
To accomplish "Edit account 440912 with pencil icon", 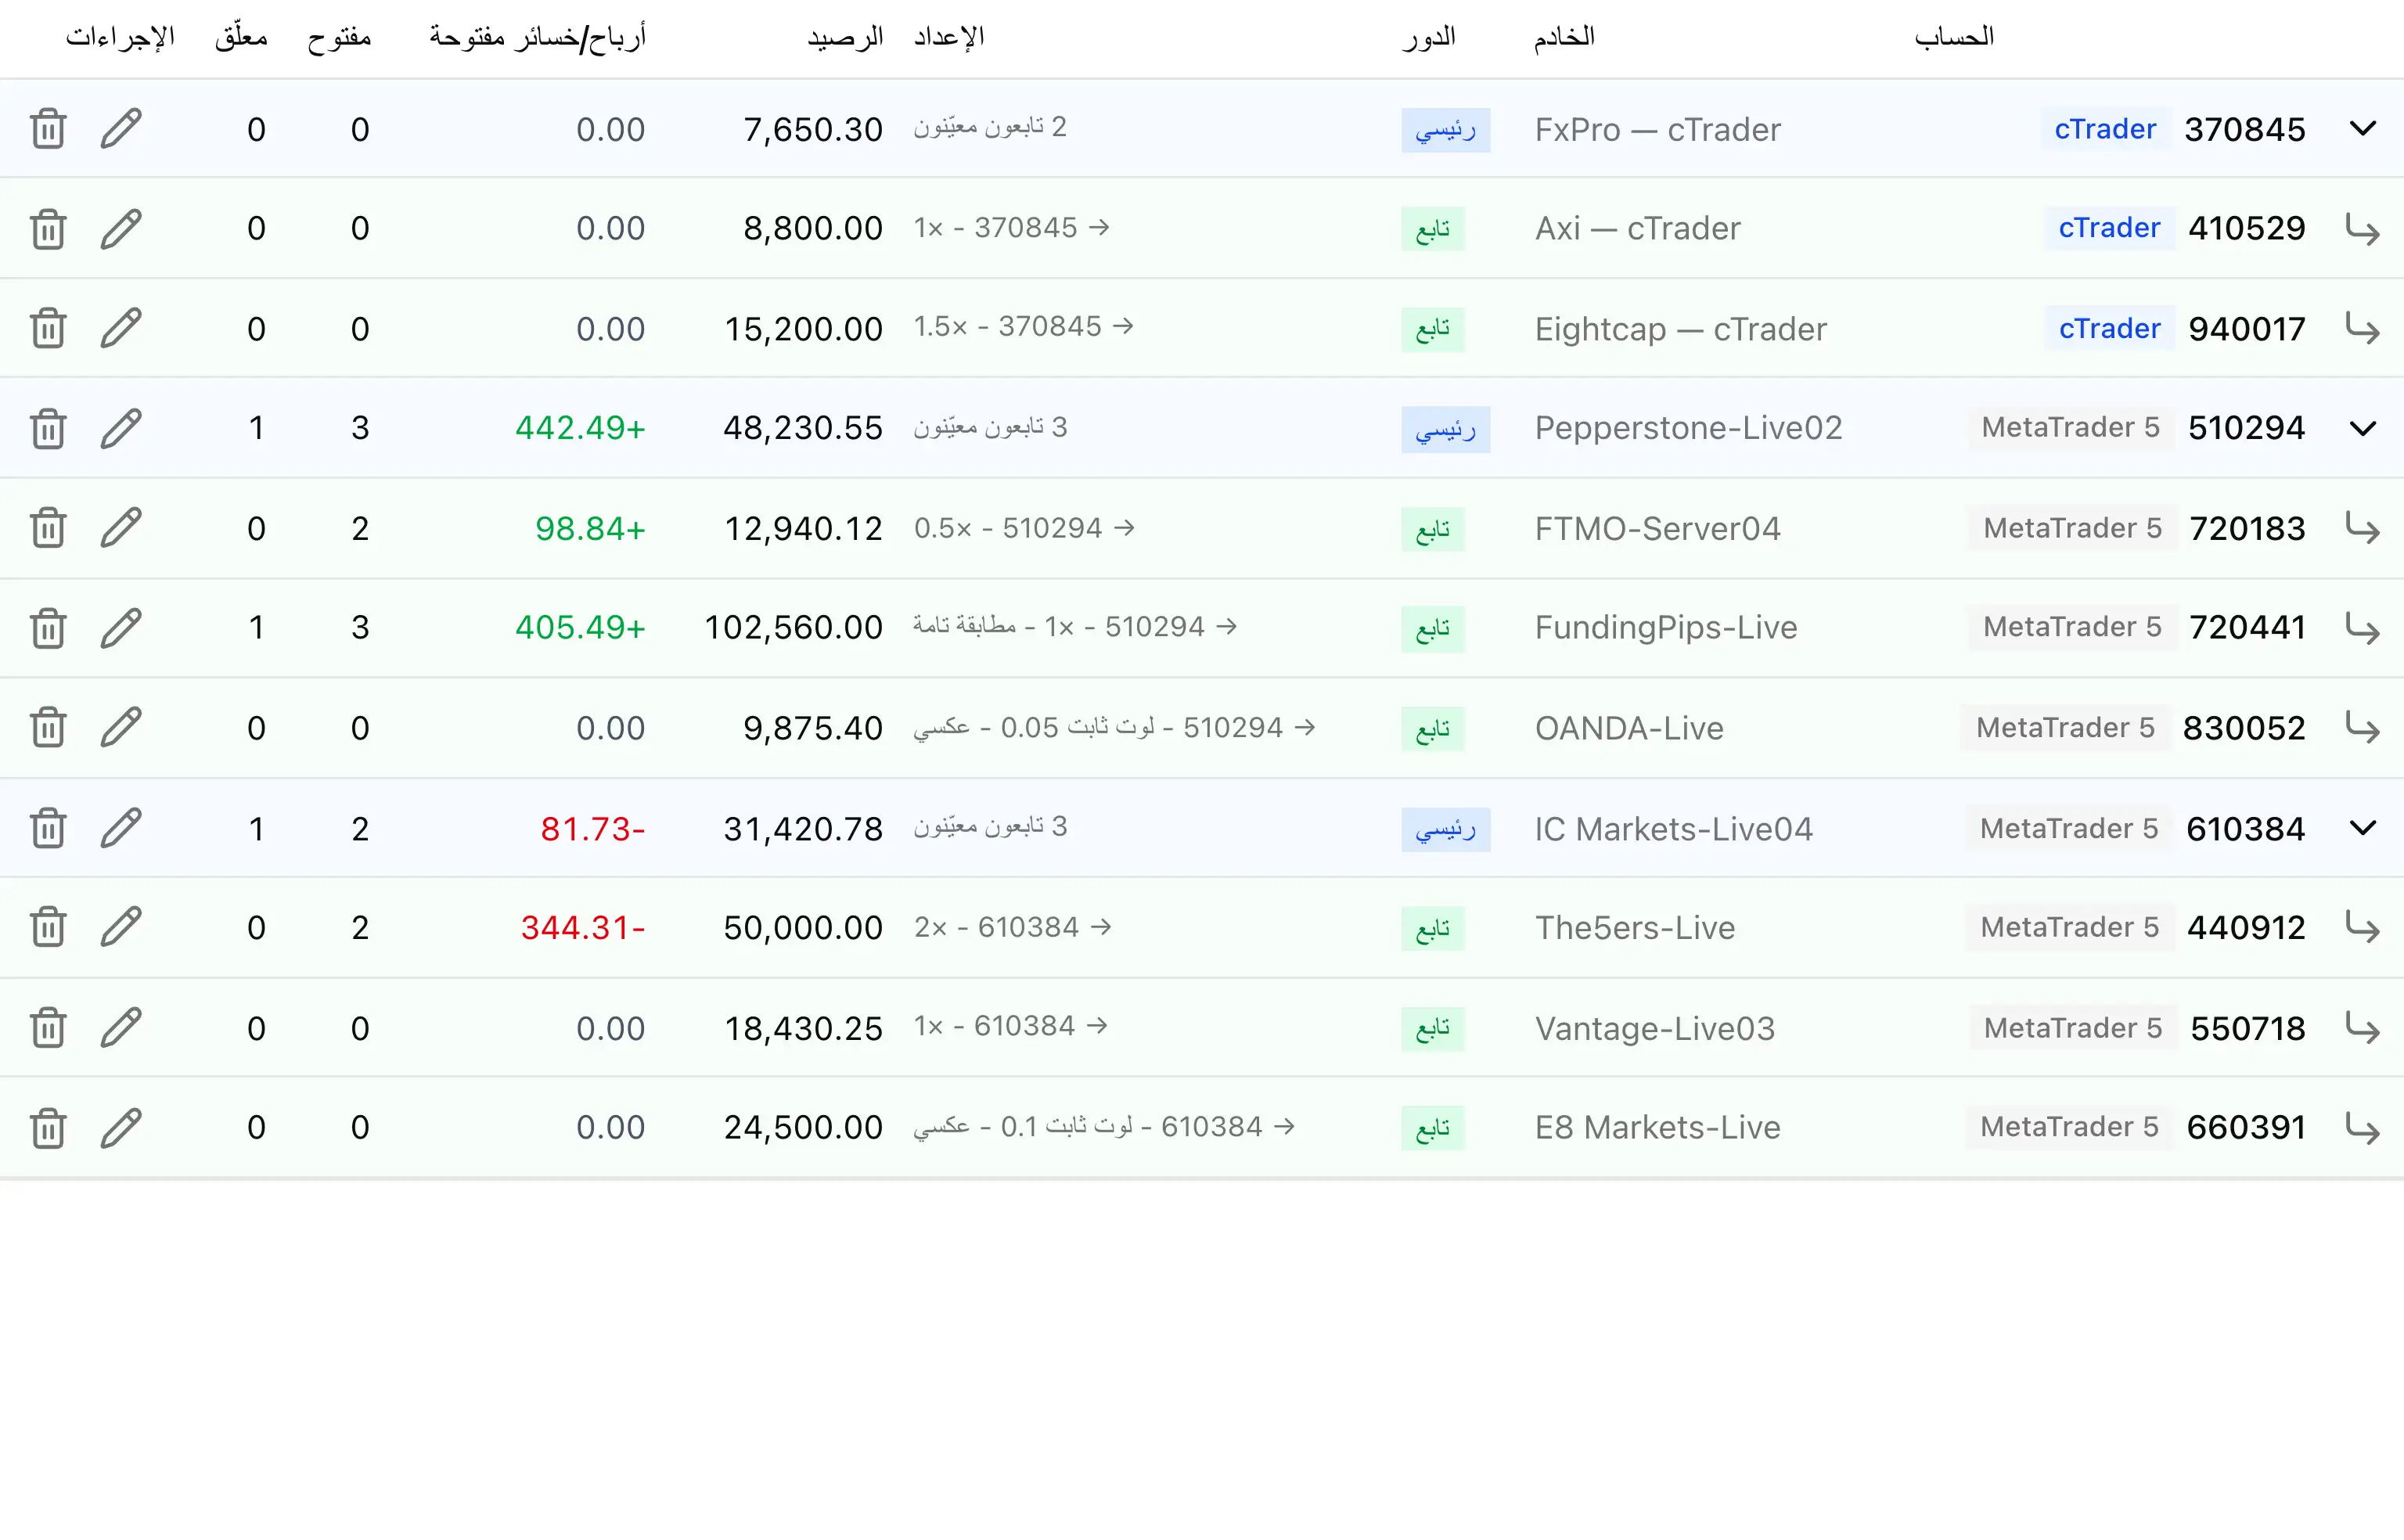I will [x=121, y=927].
